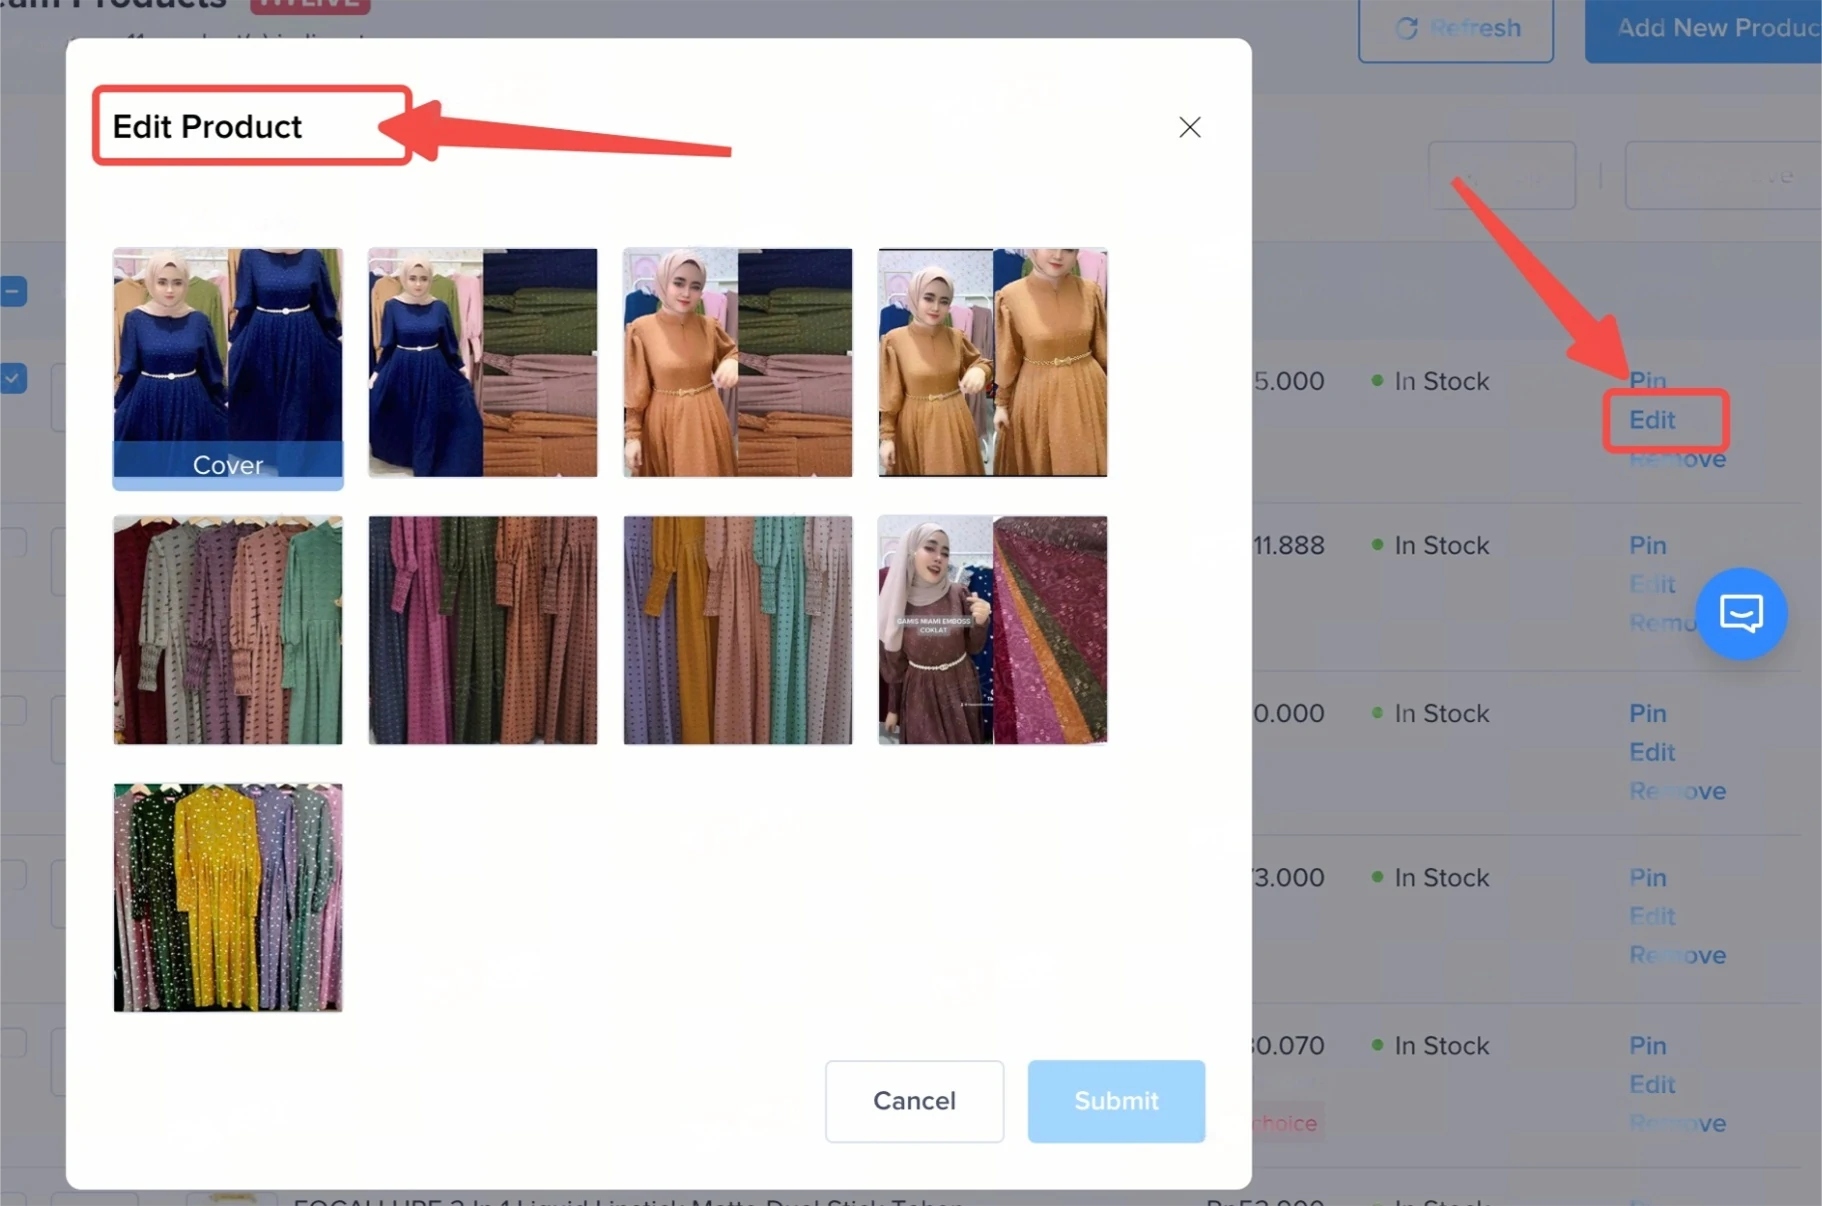
Task: Open the chat support bubble icon
Action: point(1740,613)
